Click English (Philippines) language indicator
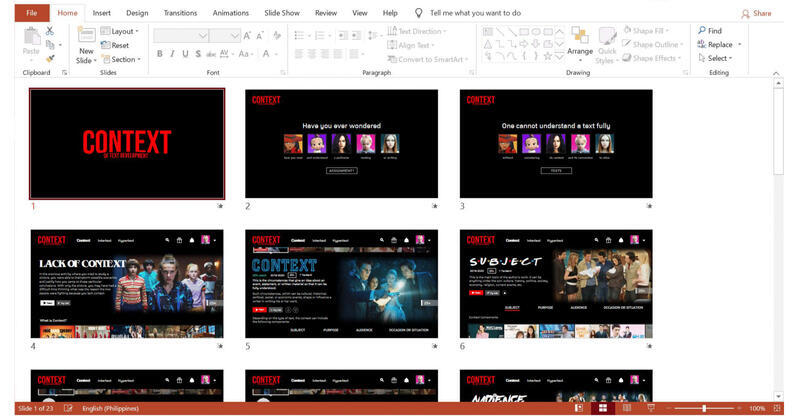The height and width of the screenshot is (420, 798). 110,408
